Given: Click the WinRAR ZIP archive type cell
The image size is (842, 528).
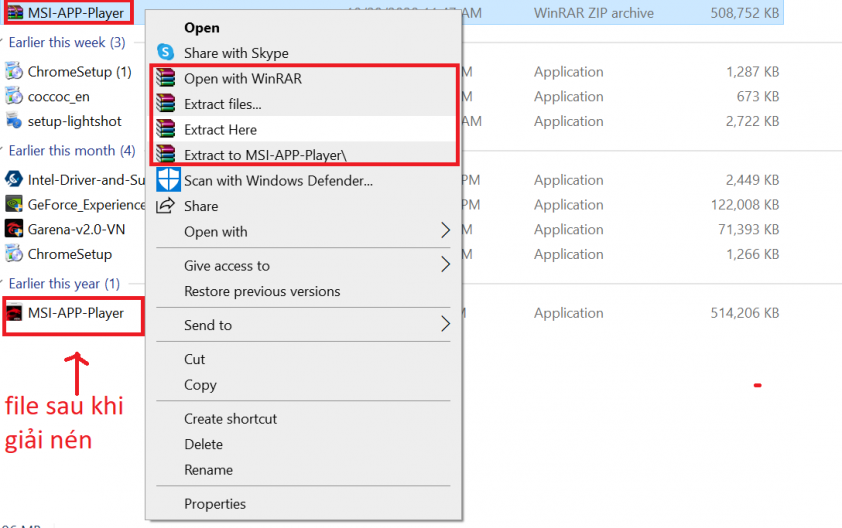Looking at the screenshot, I should [x=593, y=13].
